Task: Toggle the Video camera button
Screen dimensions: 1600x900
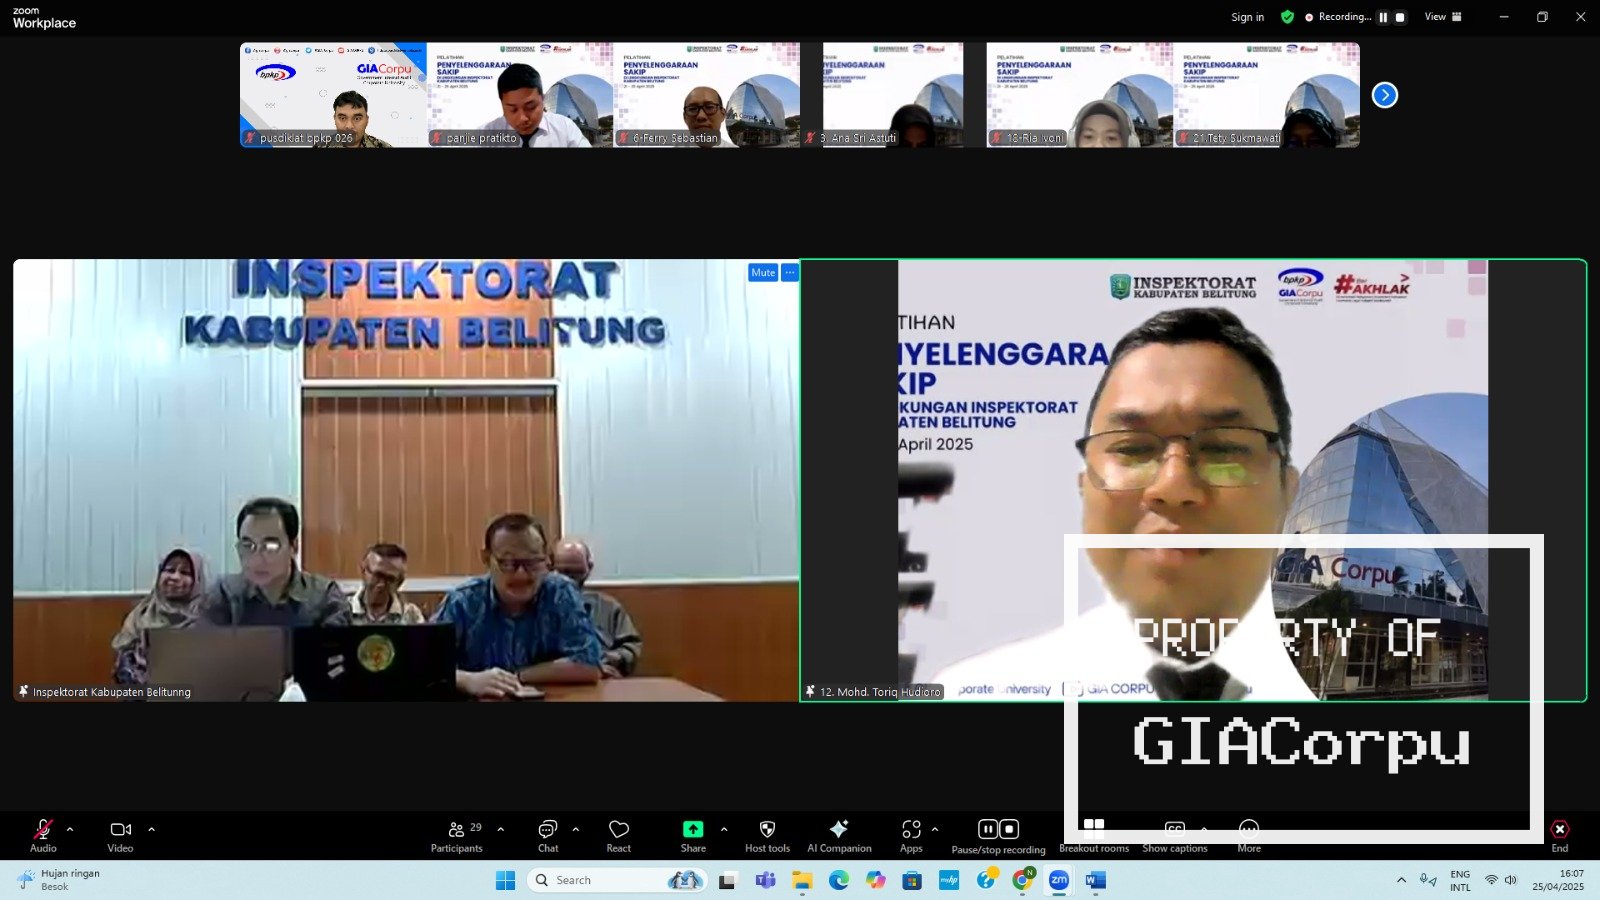Action: pos(120,830)
